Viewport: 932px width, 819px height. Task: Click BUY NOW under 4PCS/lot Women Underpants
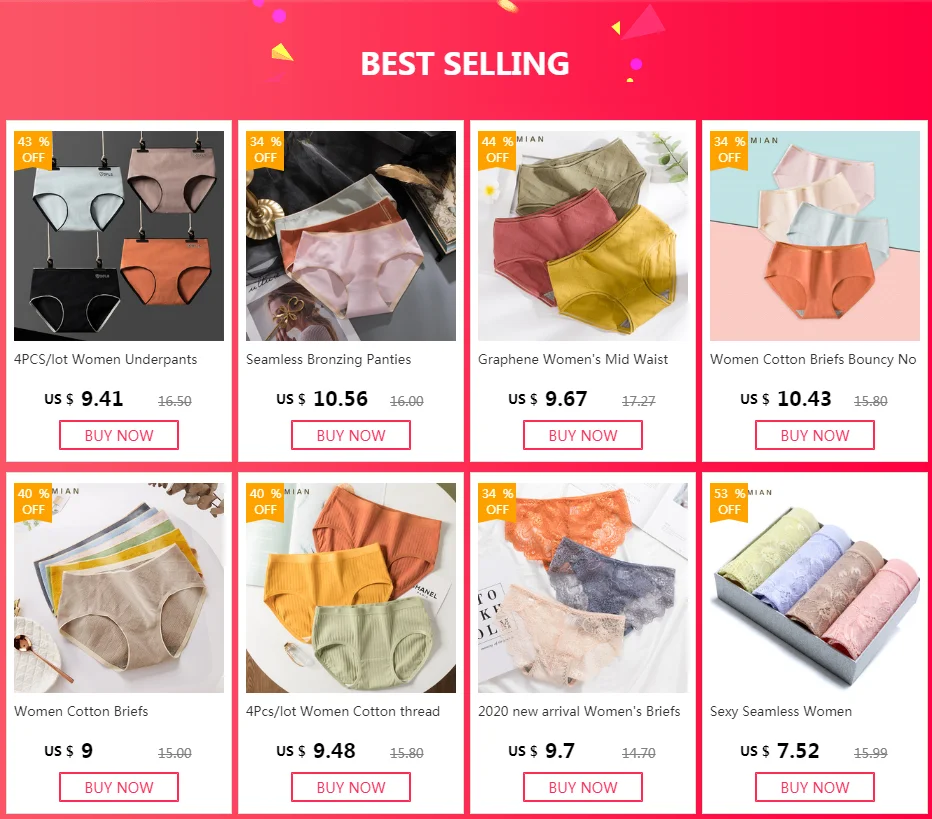pos(119,435)
